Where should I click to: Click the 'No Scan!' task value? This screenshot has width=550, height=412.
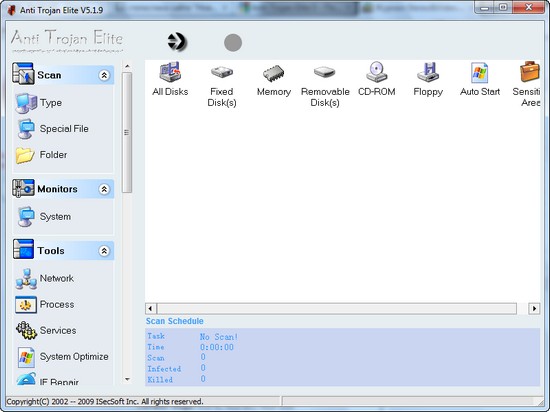click(x=219, y=337)
